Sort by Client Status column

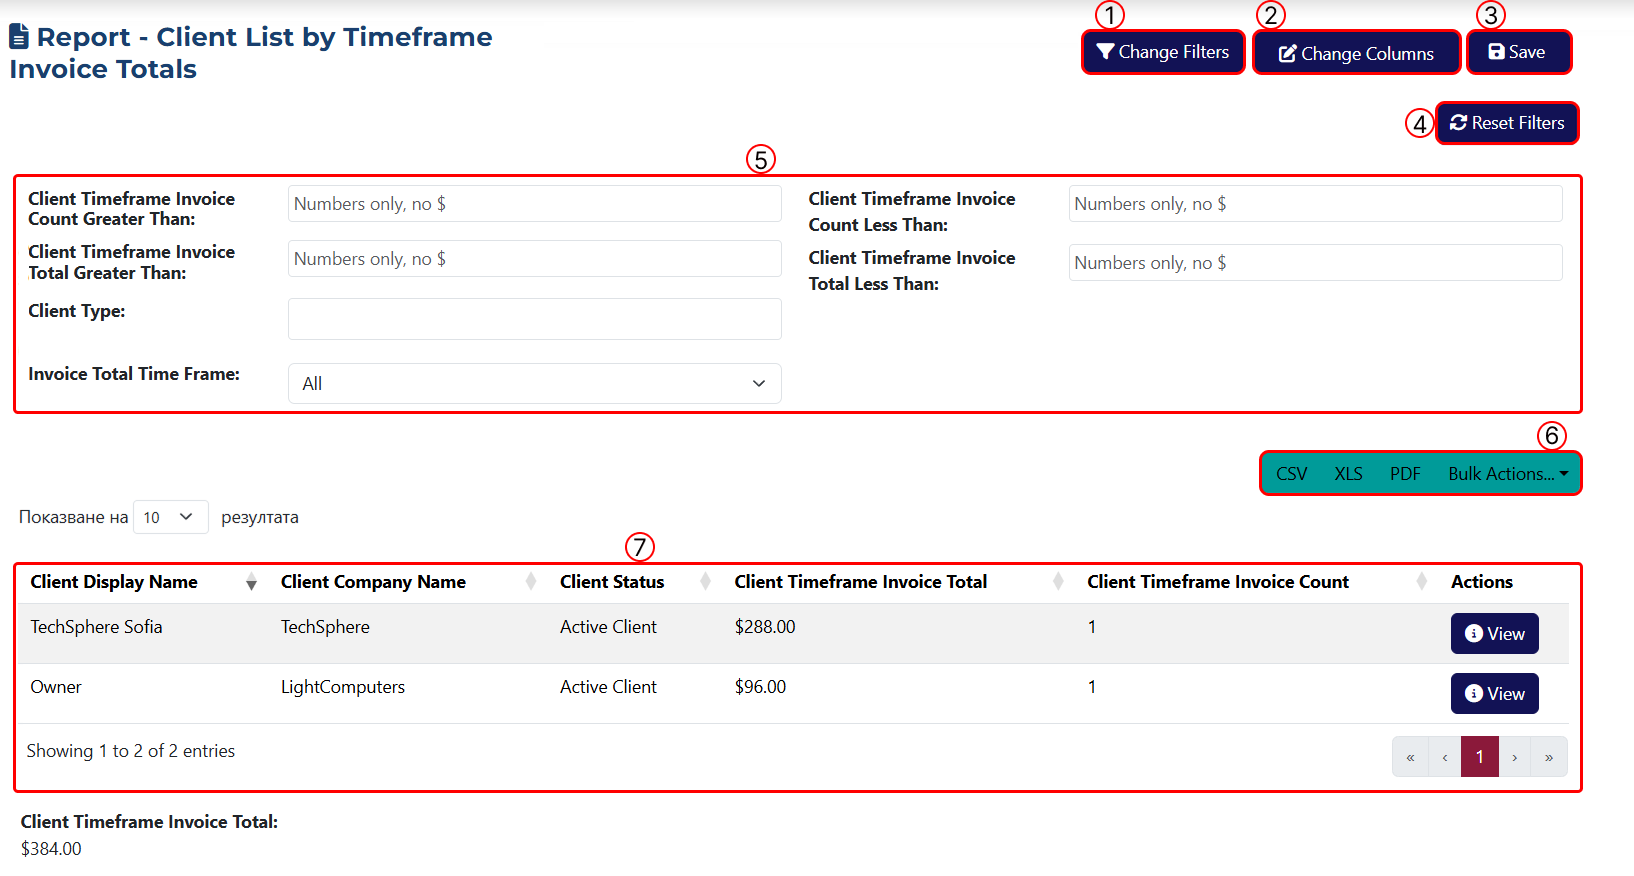pos(635,582)
